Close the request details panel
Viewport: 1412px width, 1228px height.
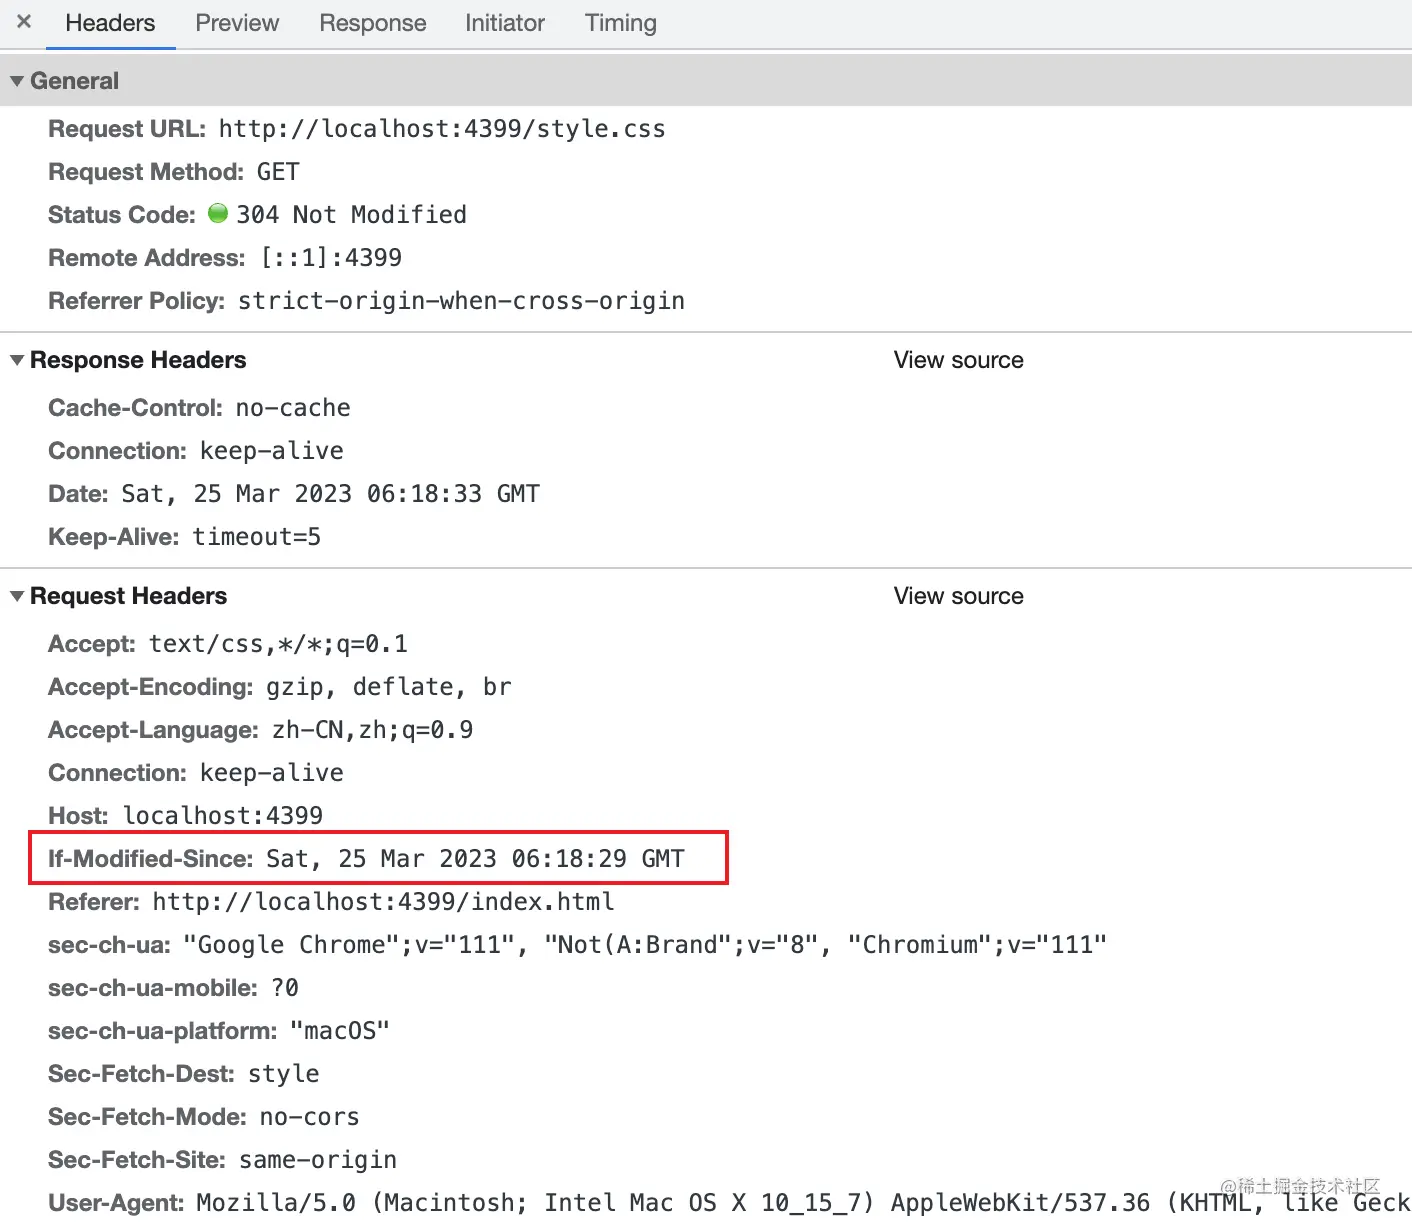24,21
